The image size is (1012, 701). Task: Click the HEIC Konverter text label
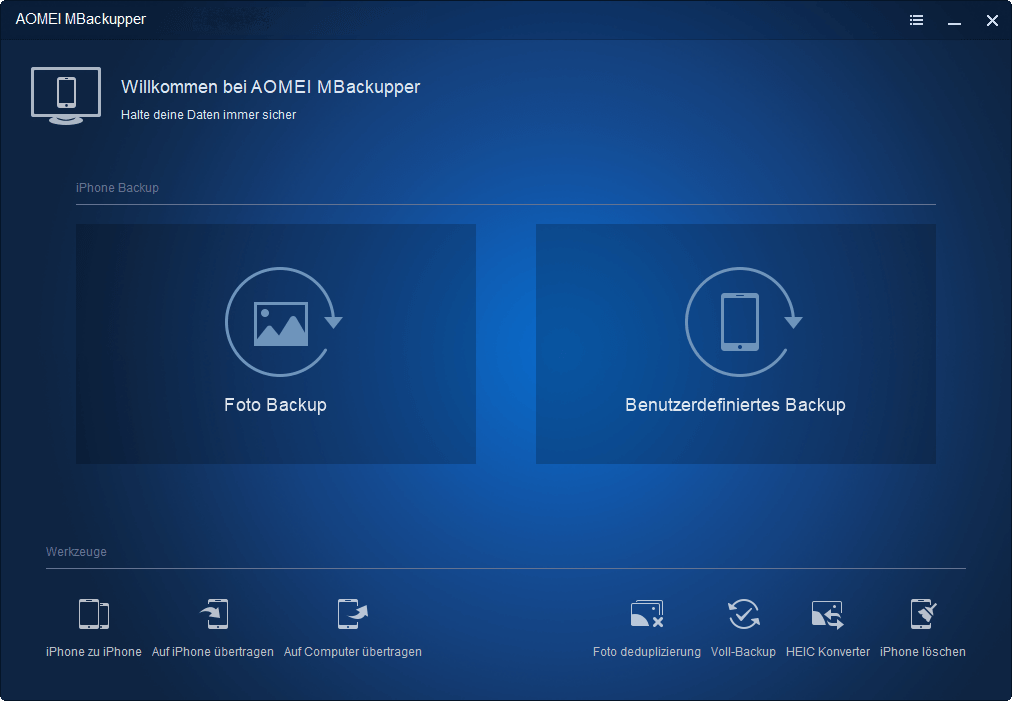(x=827, y=652)
